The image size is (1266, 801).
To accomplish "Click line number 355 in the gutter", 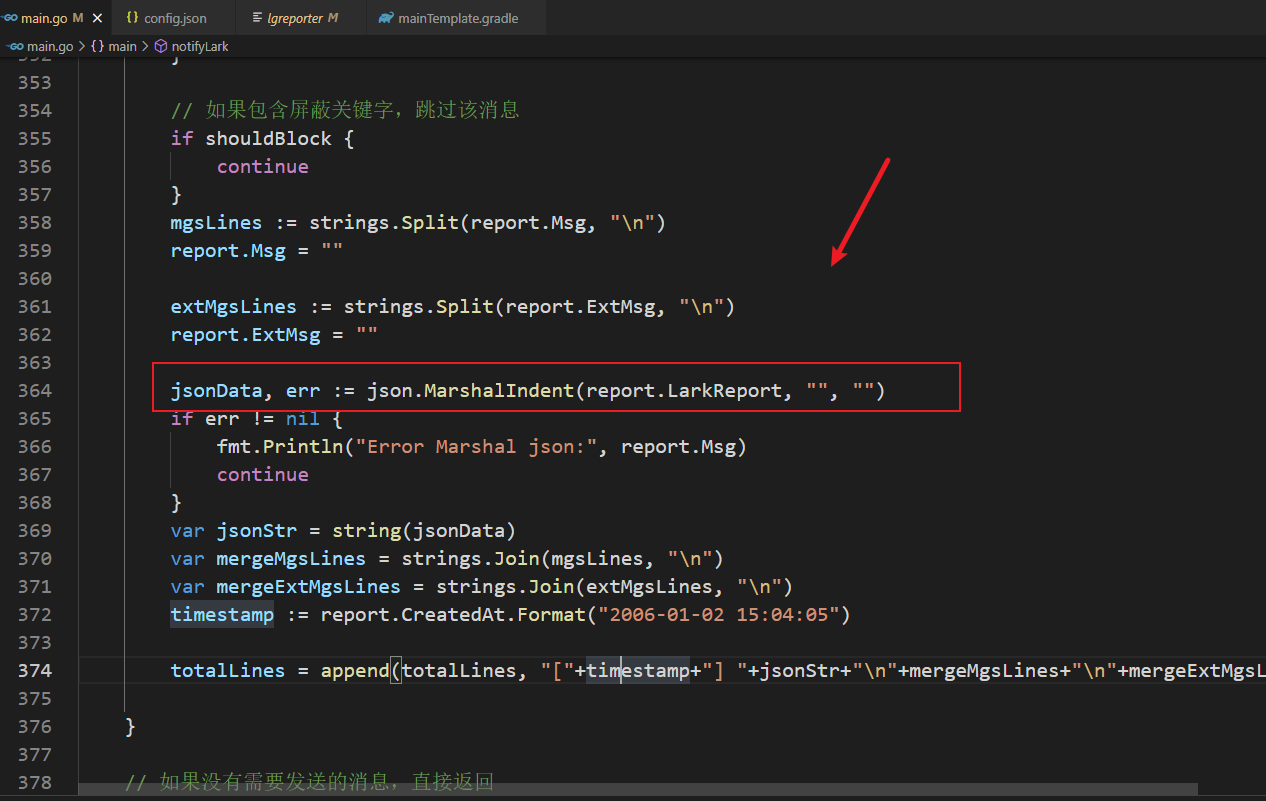I will pyautogui.click(x=35, y=138).
